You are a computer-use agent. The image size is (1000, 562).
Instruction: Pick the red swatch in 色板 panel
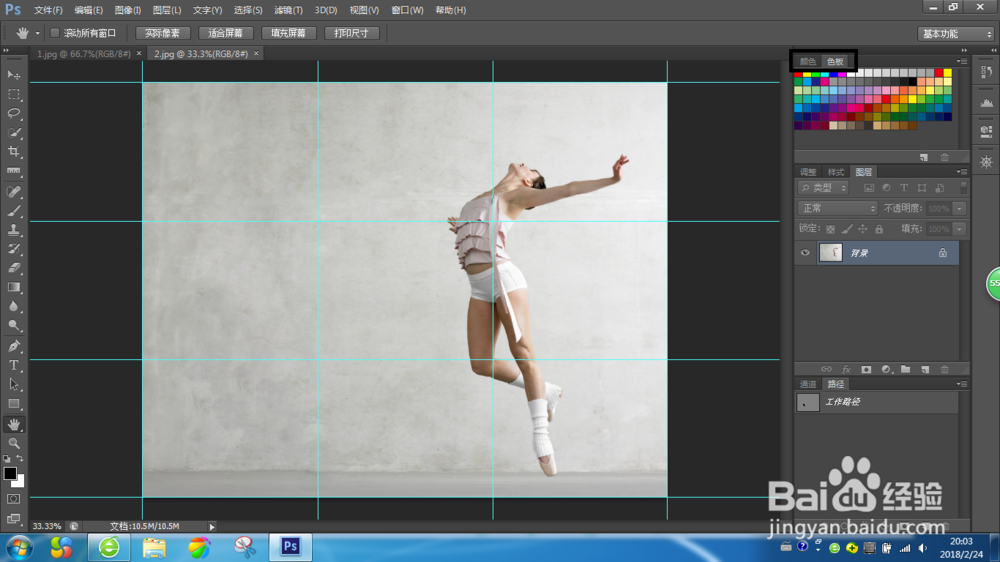799,73
